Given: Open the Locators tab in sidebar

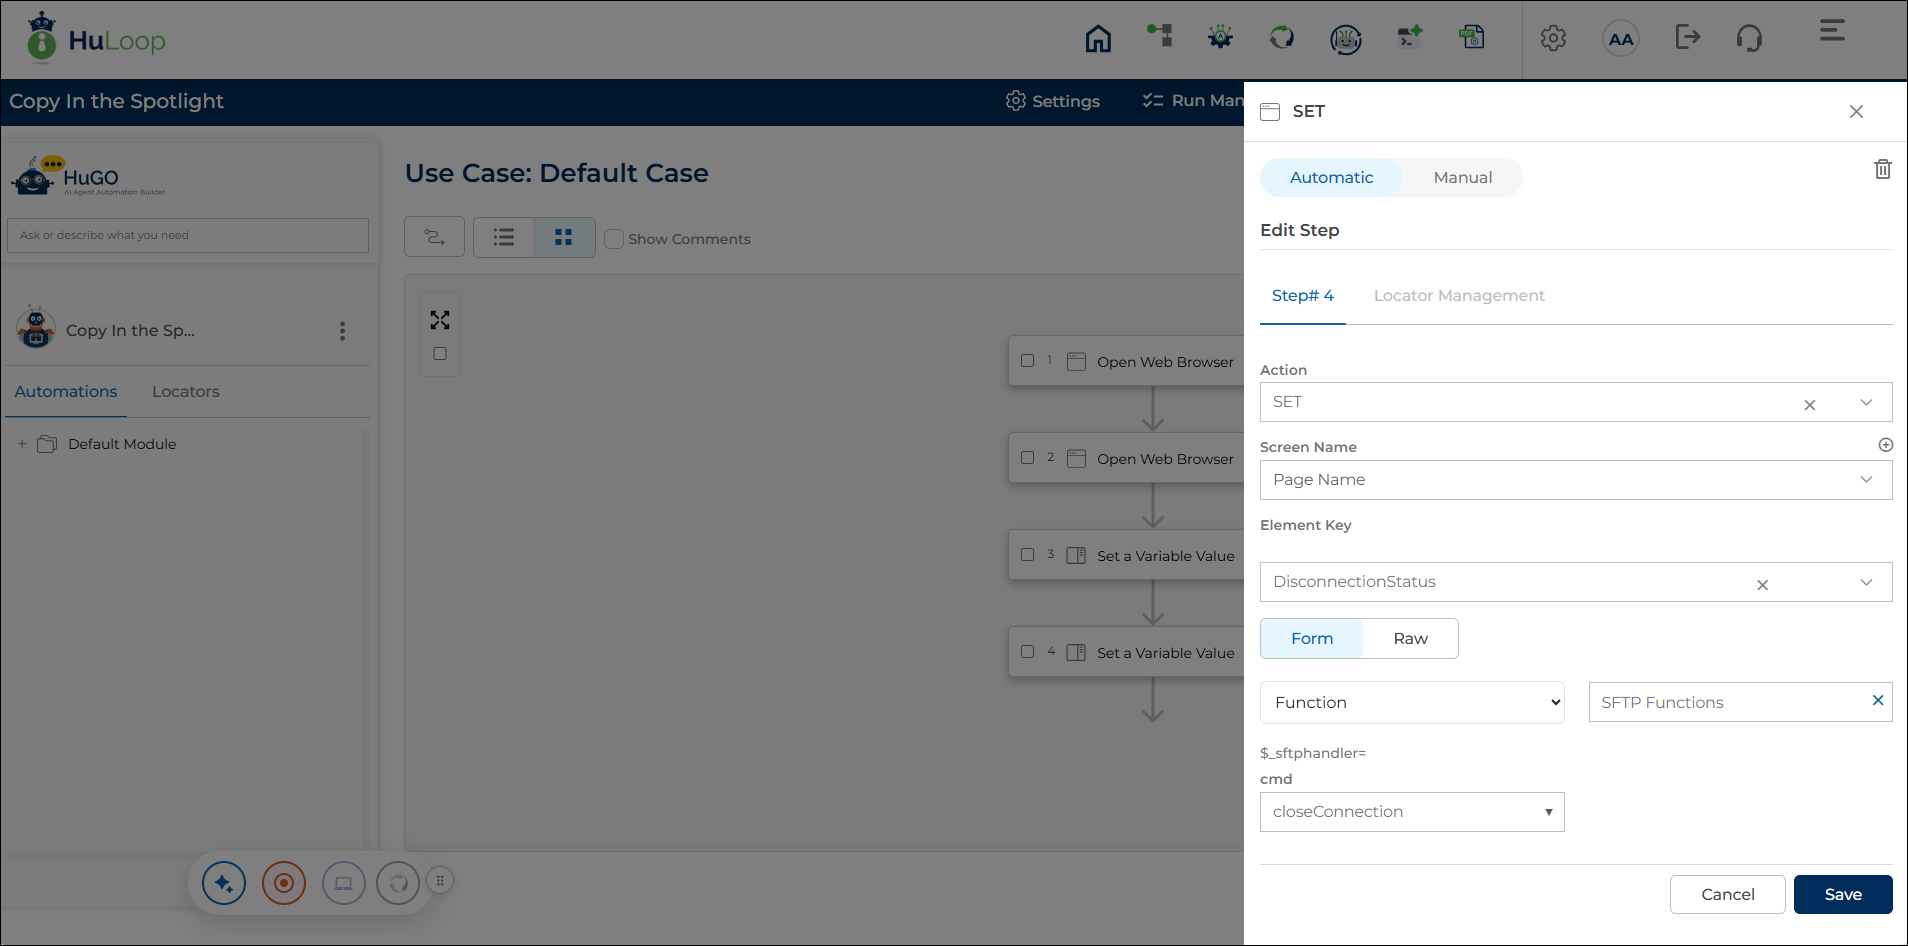Looking at the screenshot, I should [186, 392].
